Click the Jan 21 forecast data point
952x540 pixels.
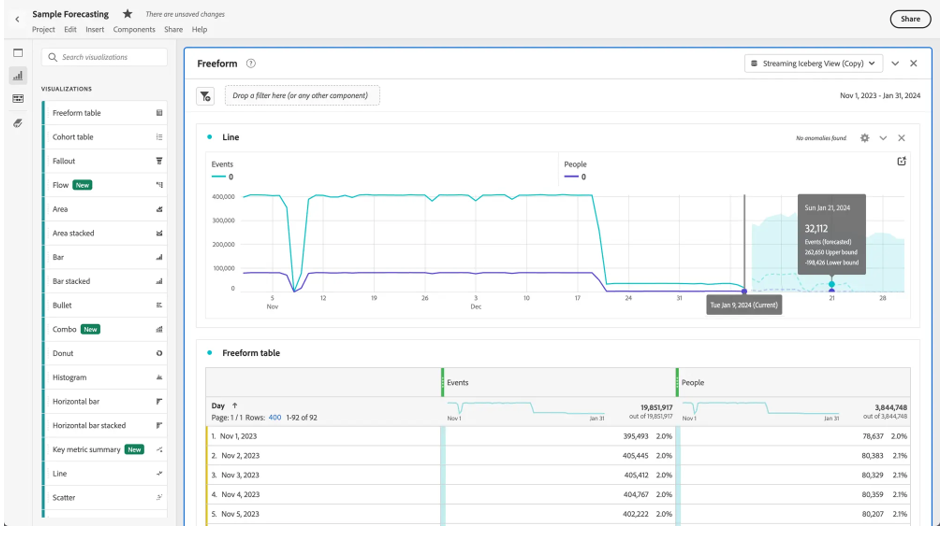(x=831, y=284)
